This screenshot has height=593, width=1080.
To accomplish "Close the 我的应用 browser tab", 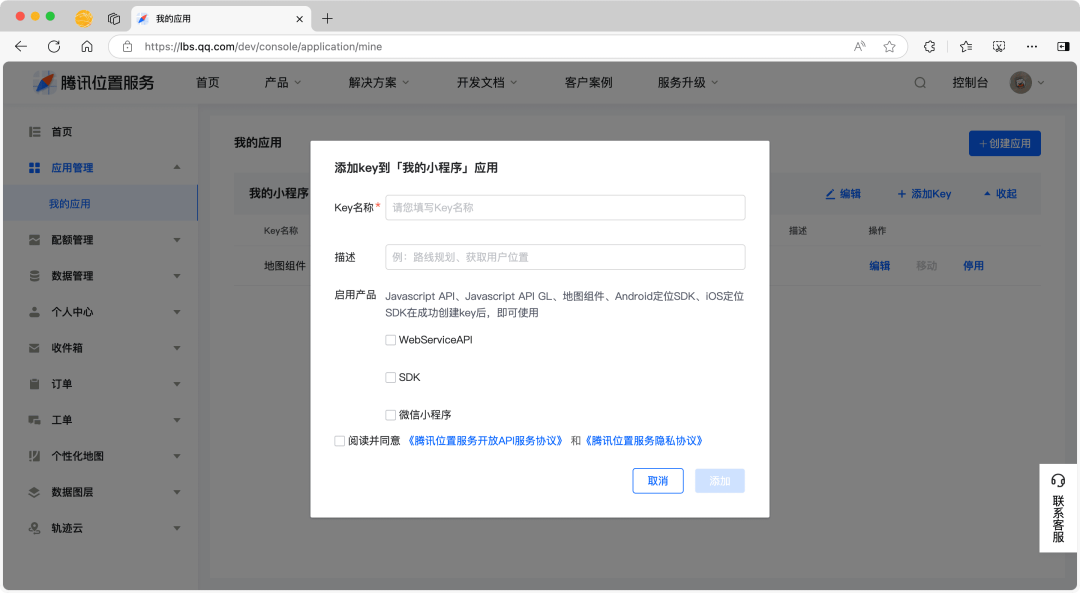I will 300,19.
